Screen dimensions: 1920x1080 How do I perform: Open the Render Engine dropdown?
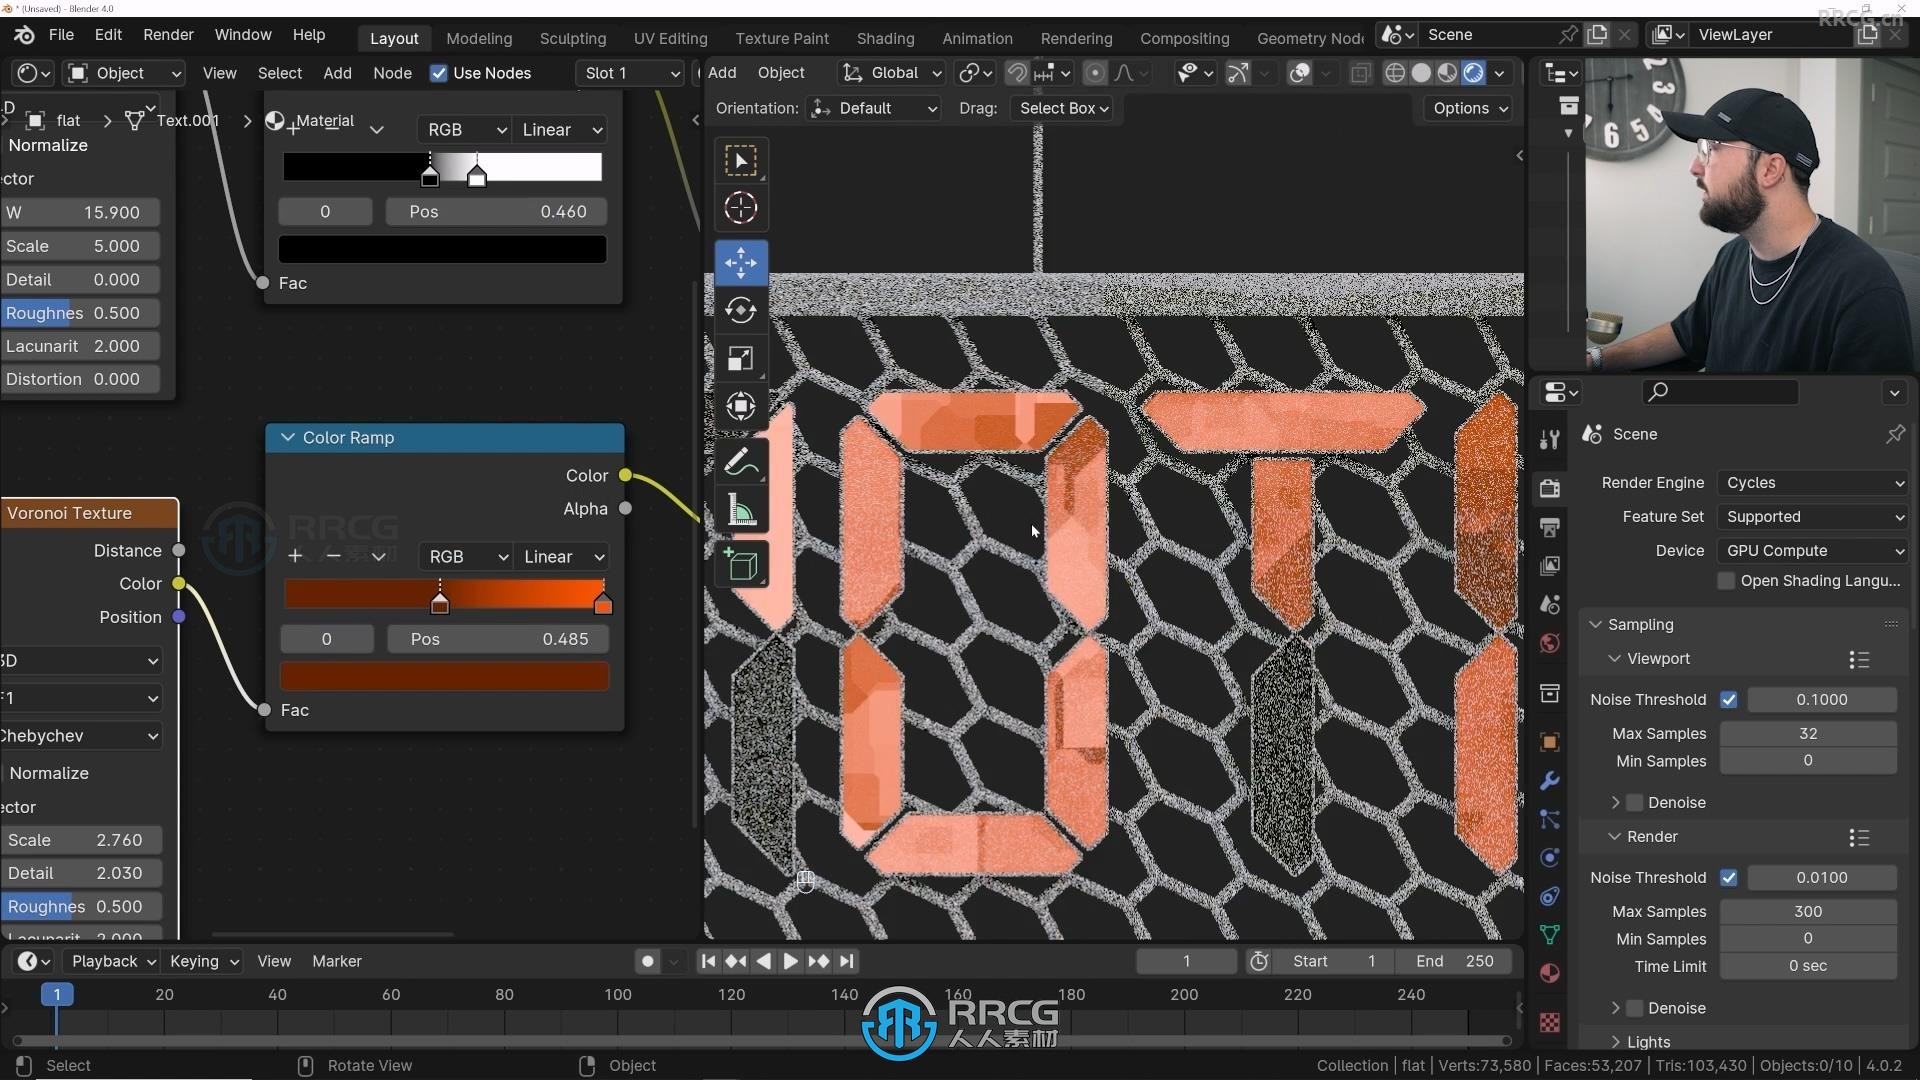(1813, 483)
